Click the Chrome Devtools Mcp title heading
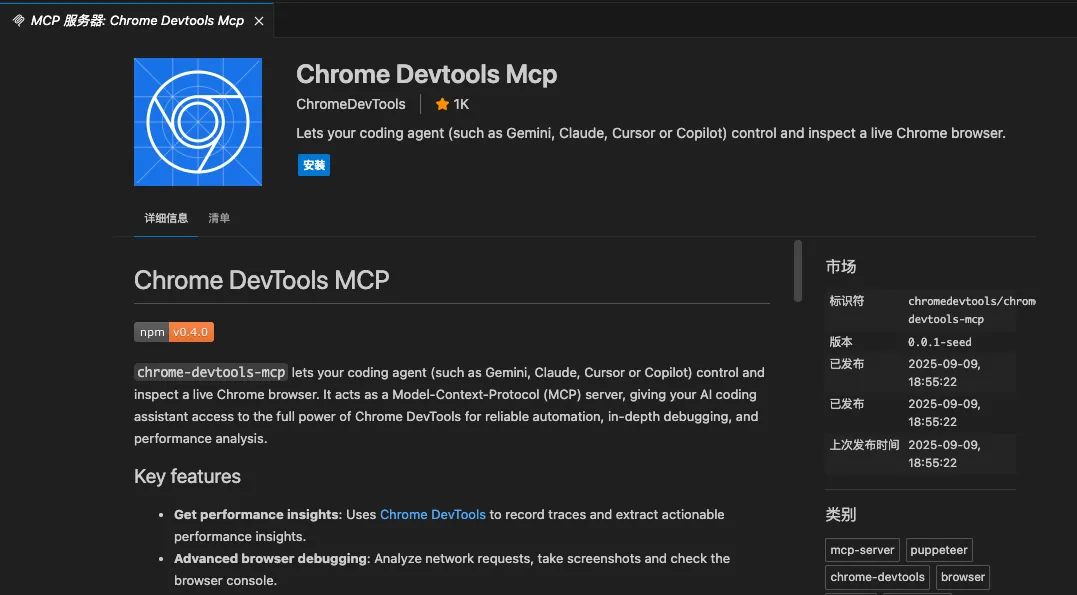 tap(427, 74)
